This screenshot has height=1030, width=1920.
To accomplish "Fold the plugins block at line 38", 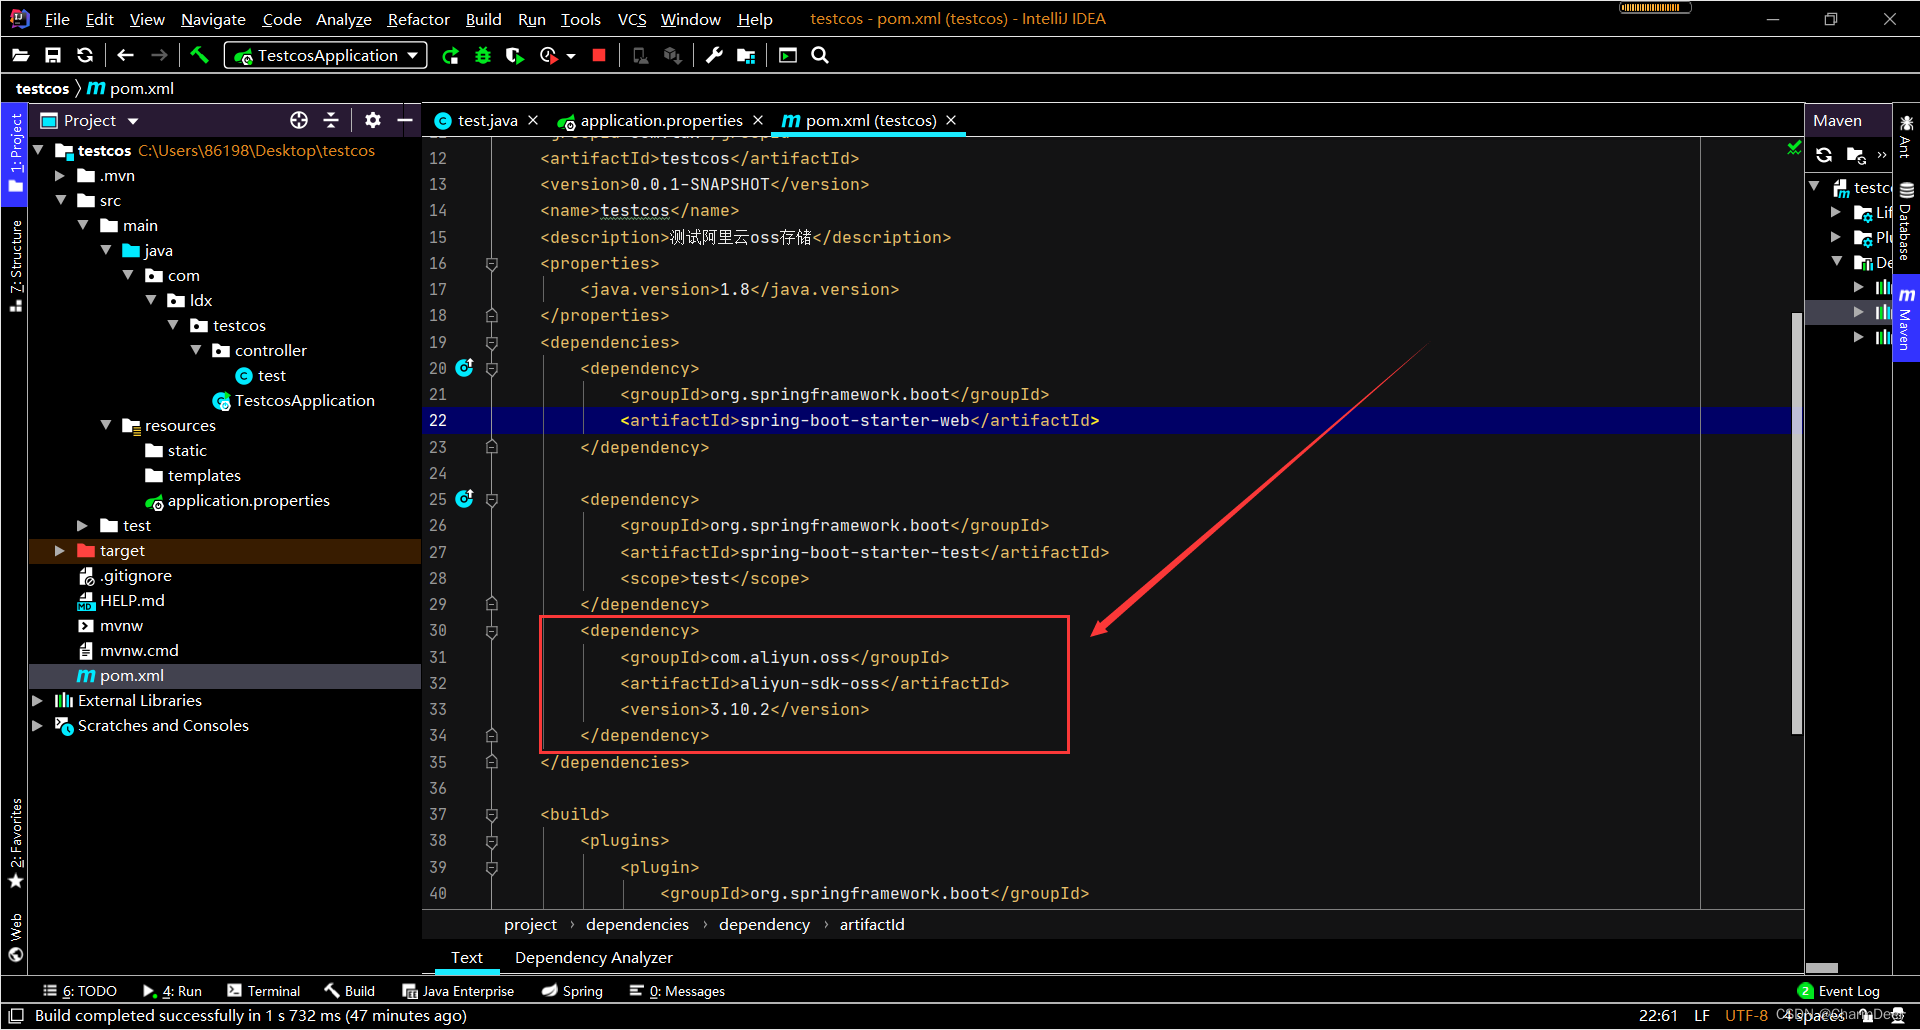I will pyautogui.click(x=492, y=841).
